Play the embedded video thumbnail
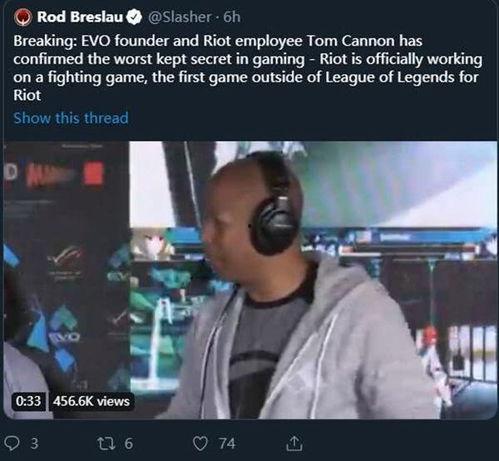This screenshot has width=499, height=461. coord(250,280)
